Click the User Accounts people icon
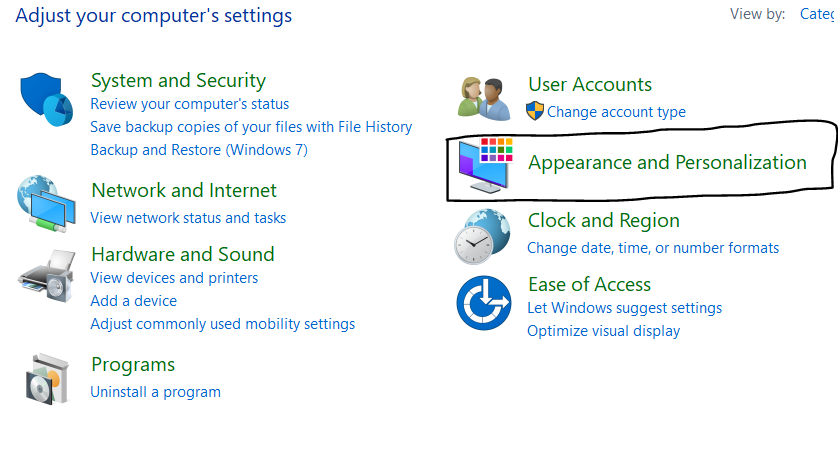This screenshot has width=838, height=471. pos(484,97)
